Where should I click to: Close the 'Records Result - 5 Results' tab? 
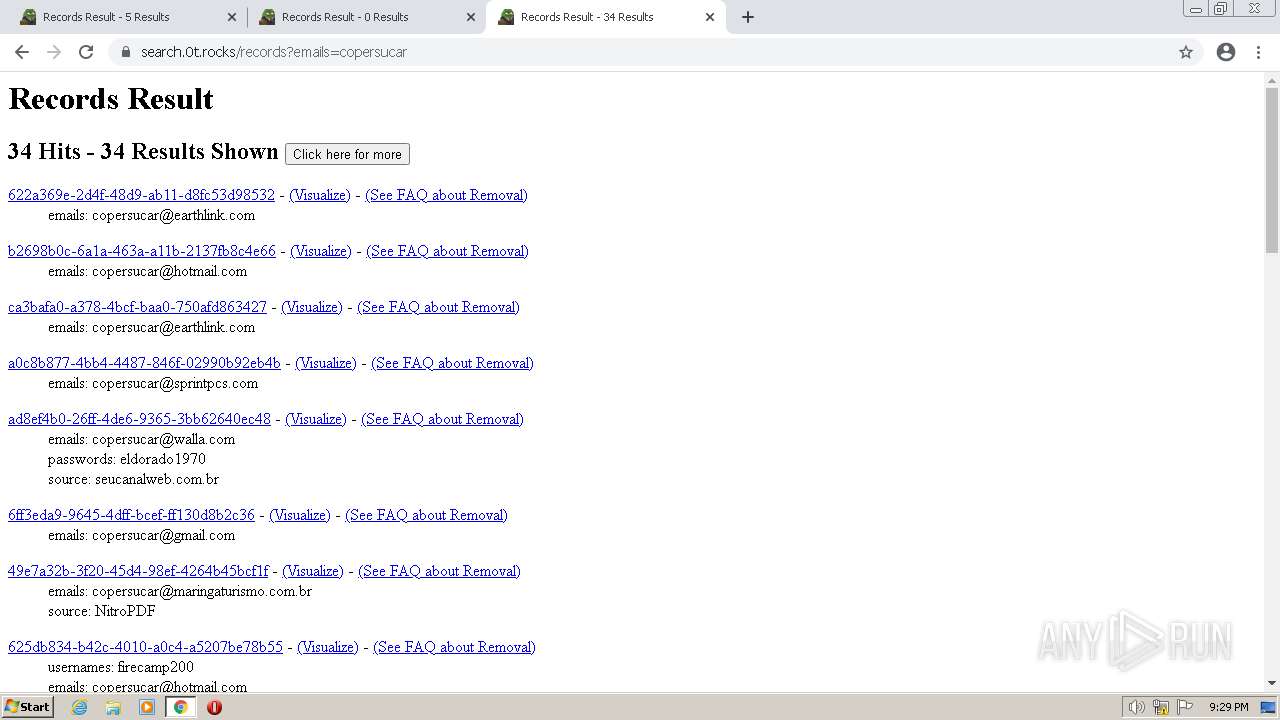pyautogui.click(x=232, y=17)
